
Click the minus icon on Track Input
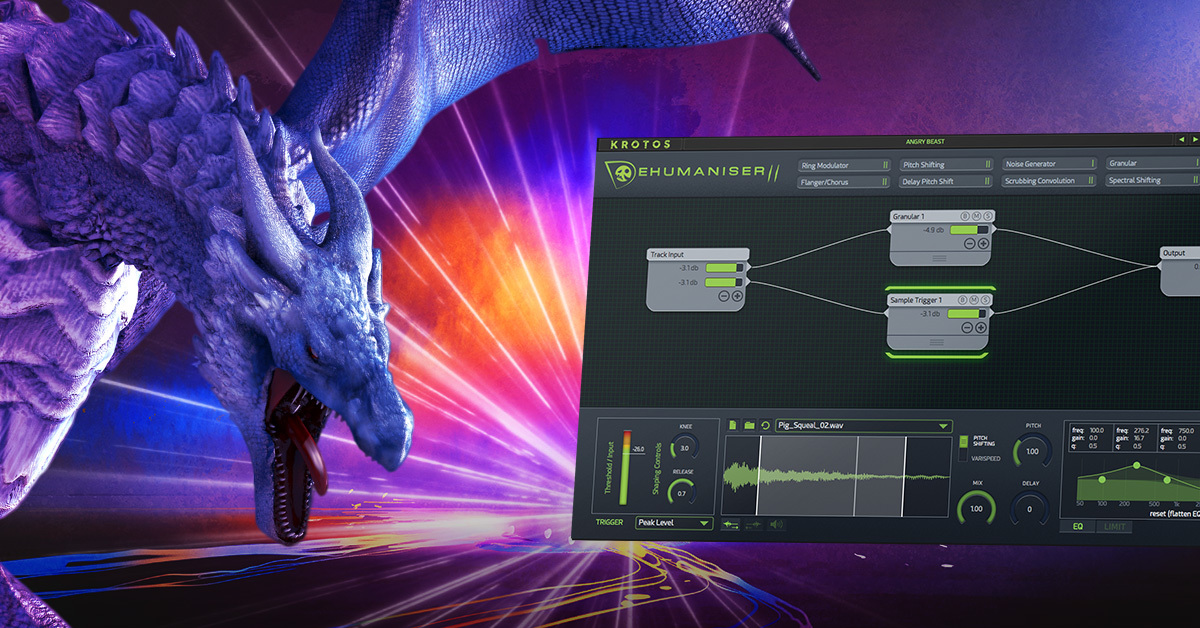click(x=724, y=296)
